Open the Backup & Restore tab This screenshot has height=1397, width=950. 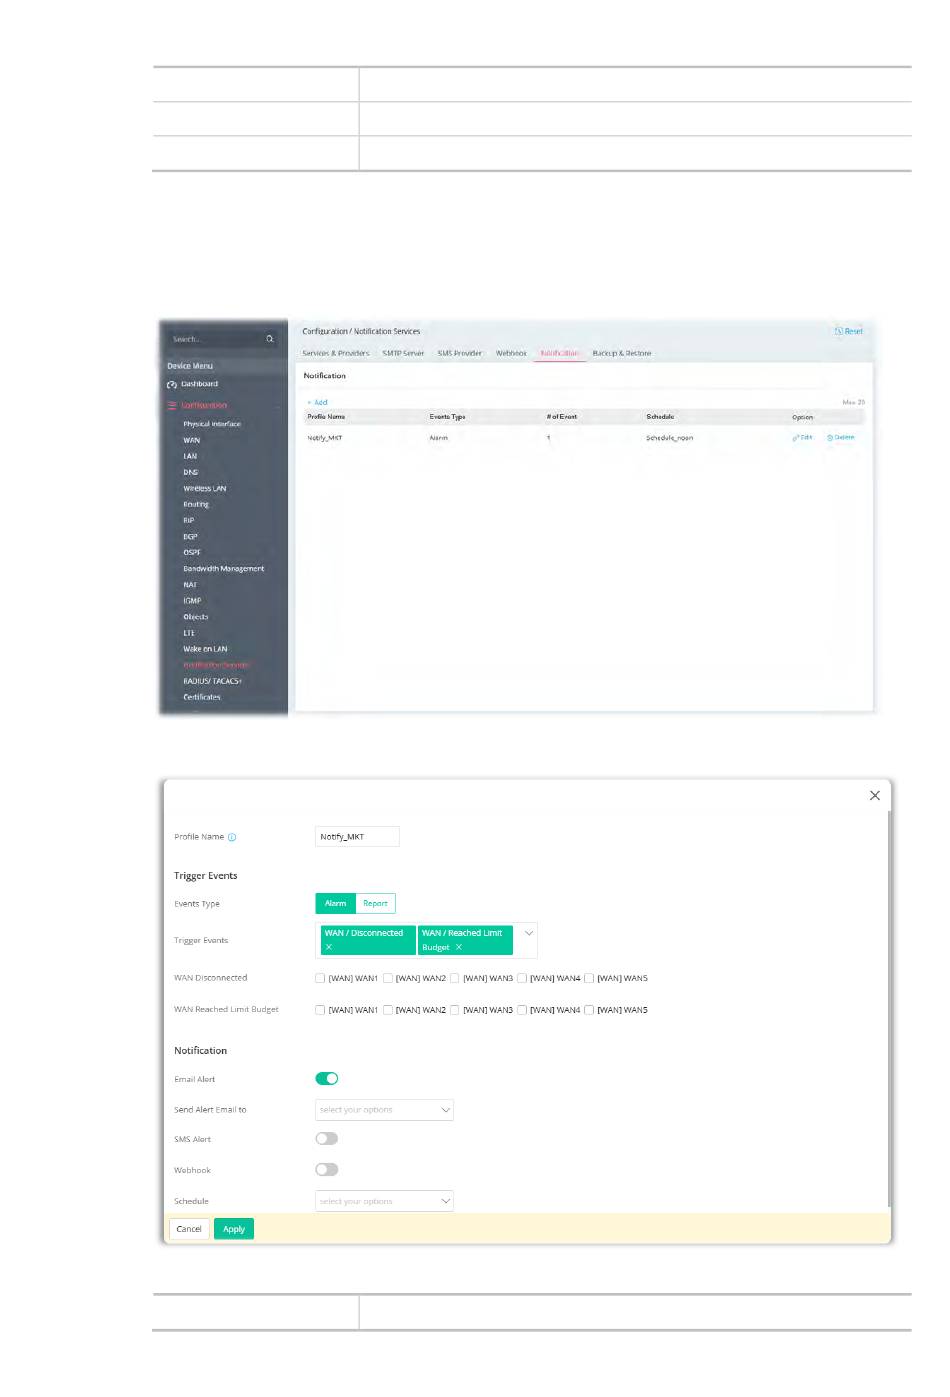[621, 353]
